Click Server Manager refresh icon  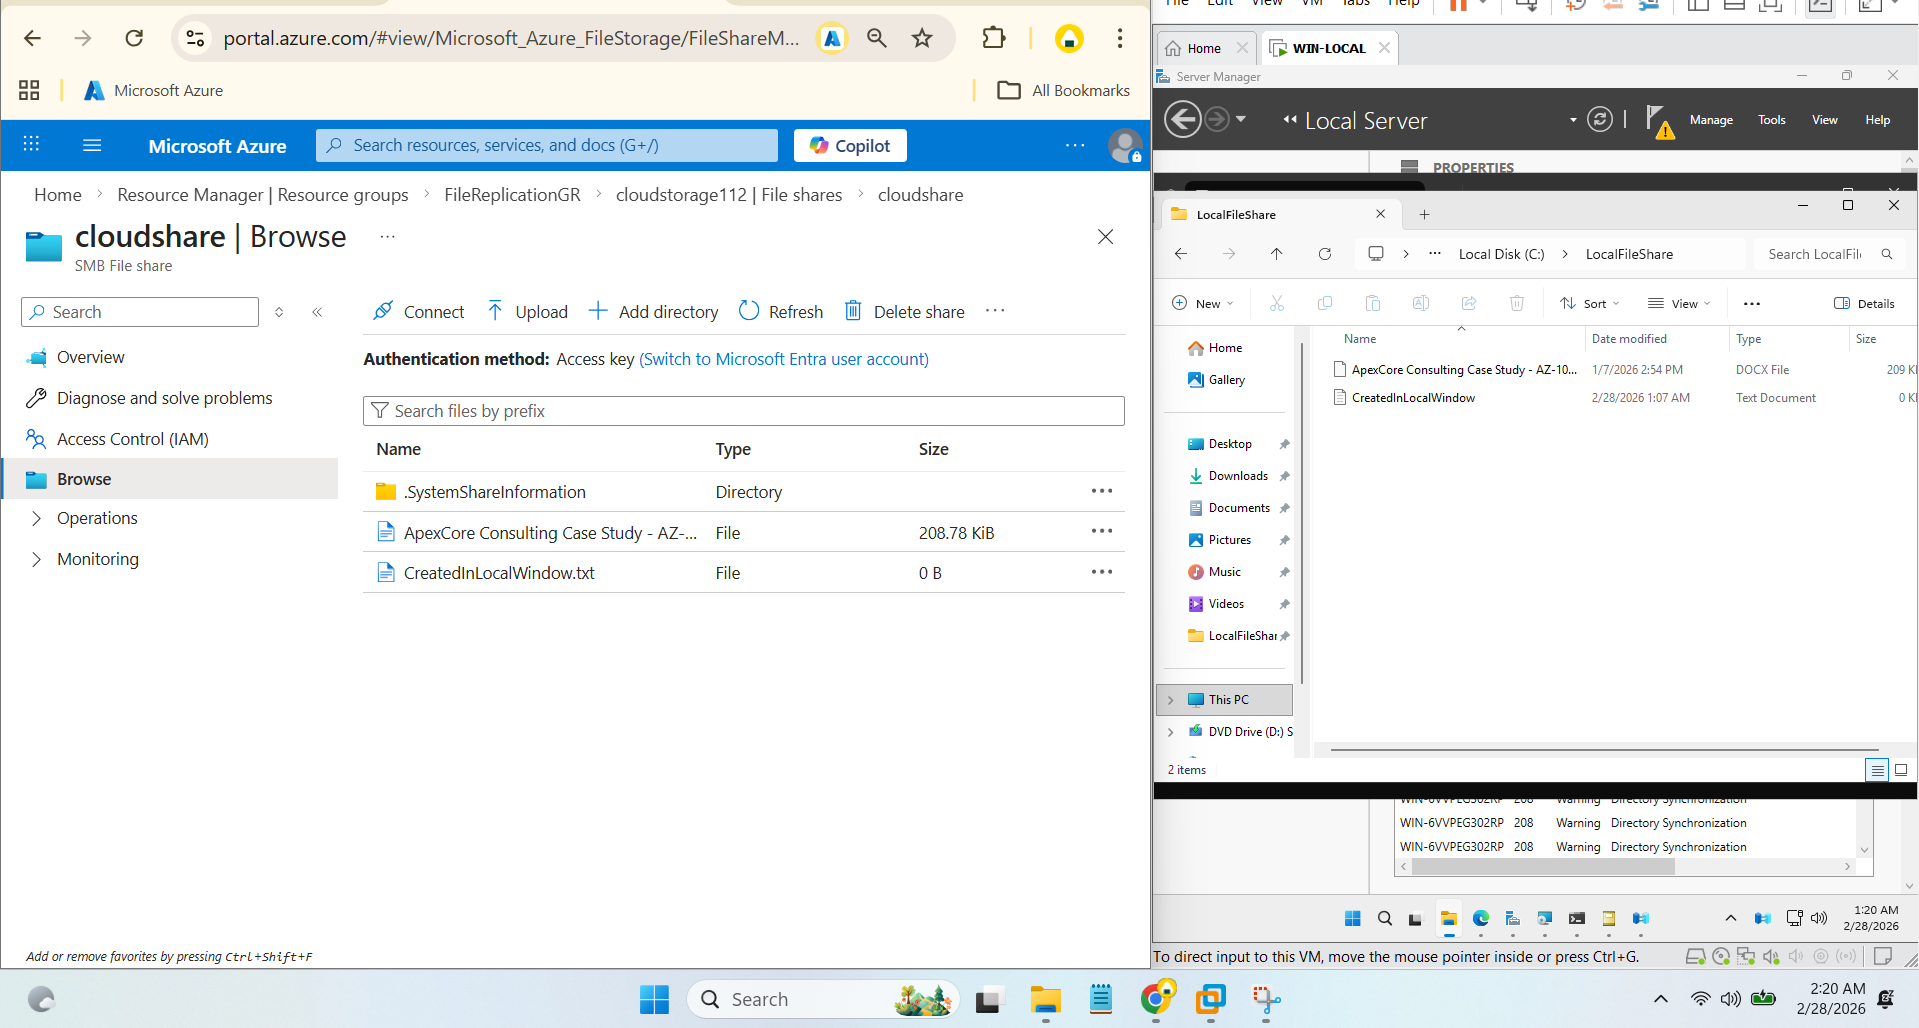(1600, 120)
